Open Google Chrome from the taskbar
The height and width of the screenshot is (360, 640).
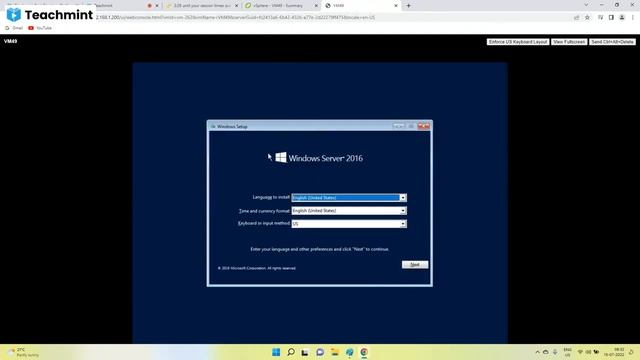[364, 352]
